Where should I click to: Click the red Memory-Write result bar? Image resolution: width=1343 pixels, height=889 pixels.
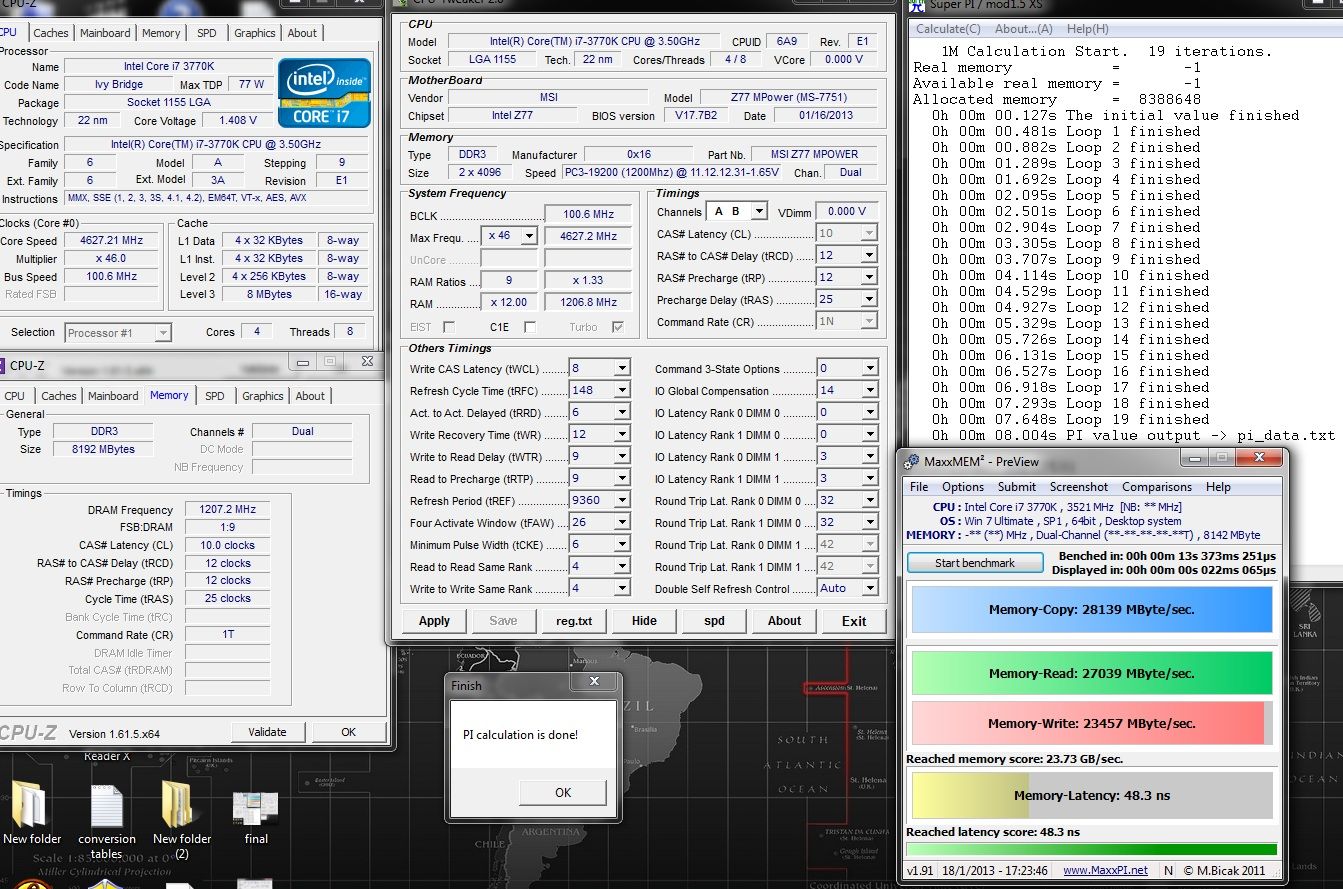coord(1091,723)
